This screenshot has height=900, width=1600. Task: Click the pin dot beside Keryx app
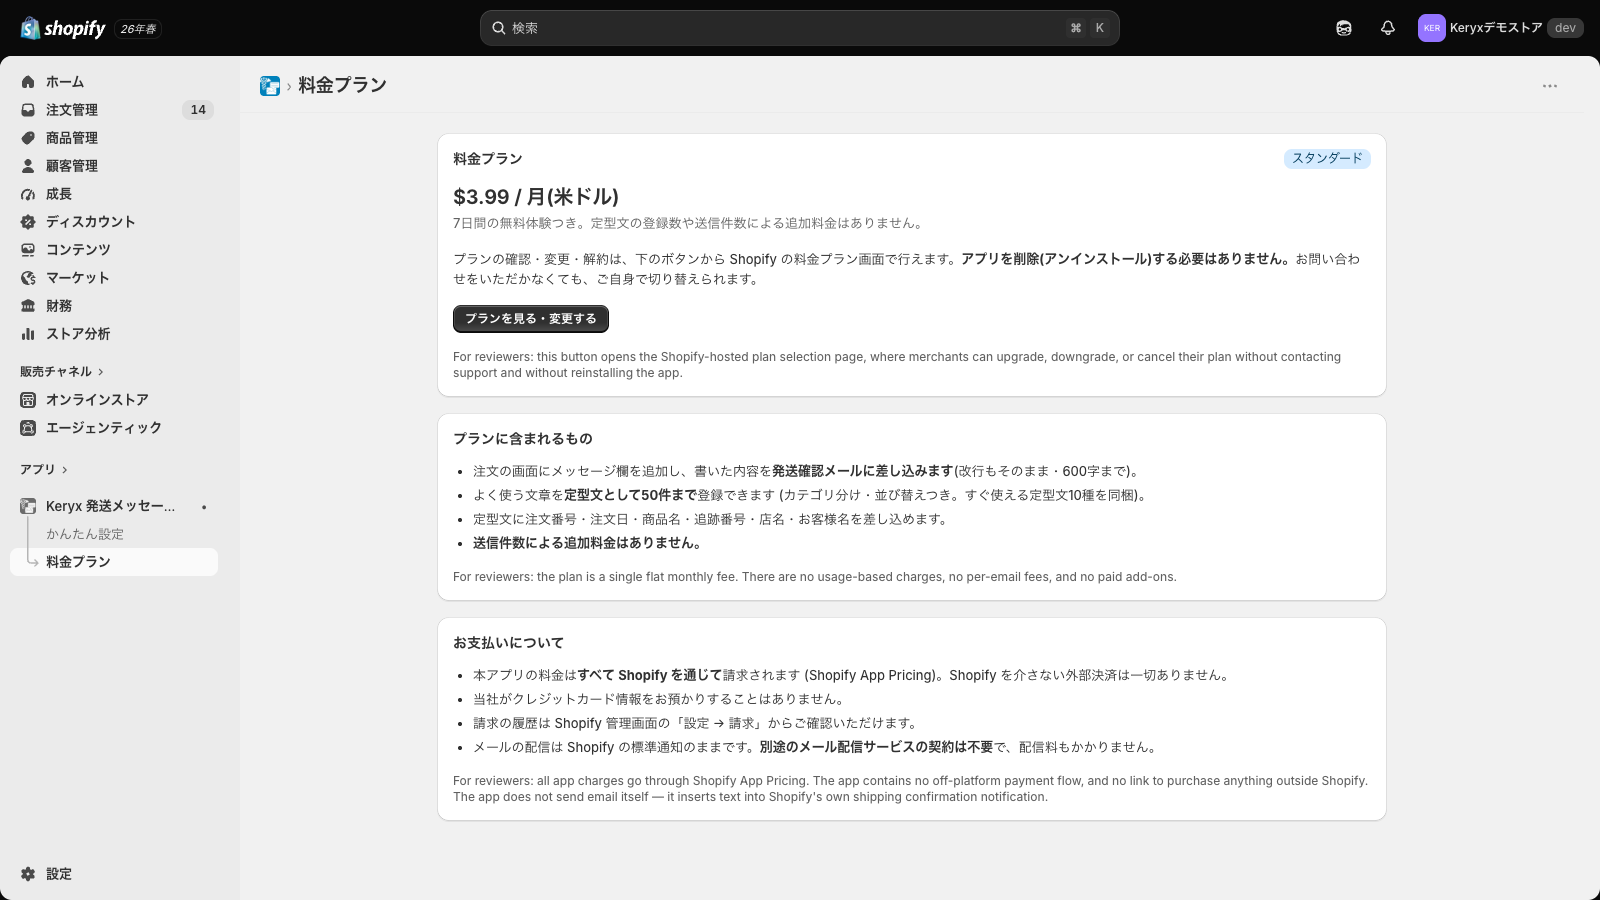tap(204, 507)
